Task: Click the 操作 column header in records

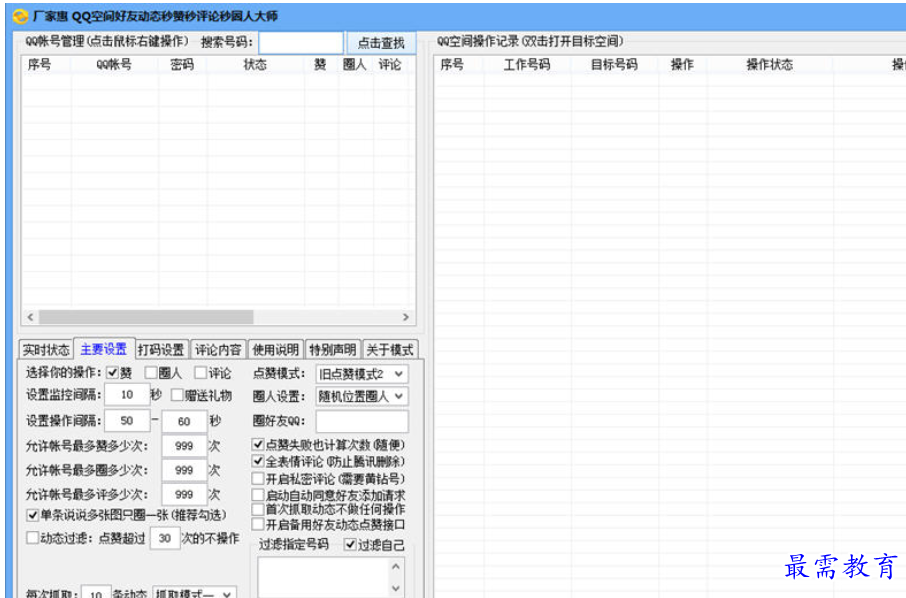Action: tap(682, 64)
